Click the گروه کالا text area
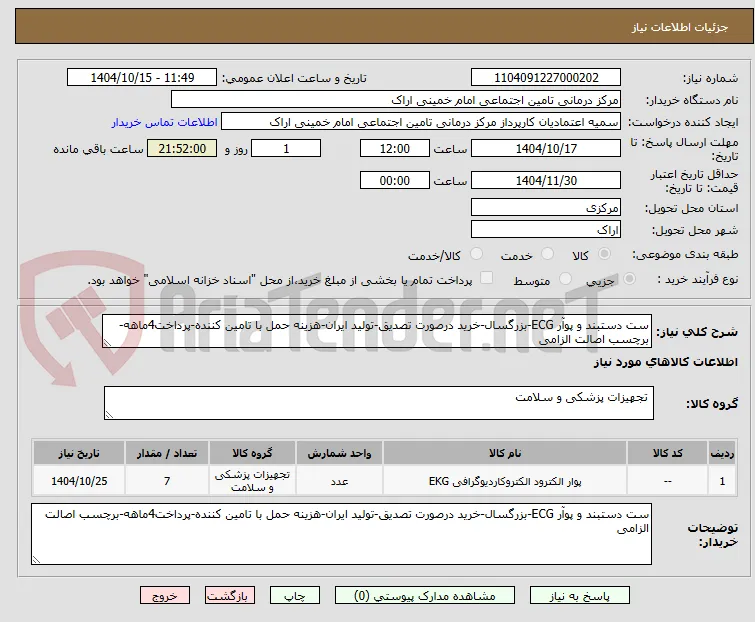Screen dimensions: 755x622 tap(379, 403)
